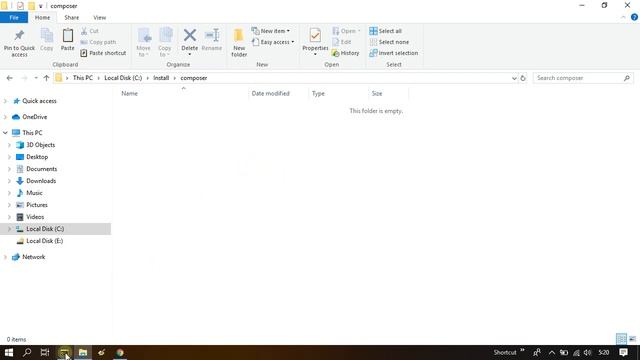
Task: Click Paste shortcut
Action: 103,53
